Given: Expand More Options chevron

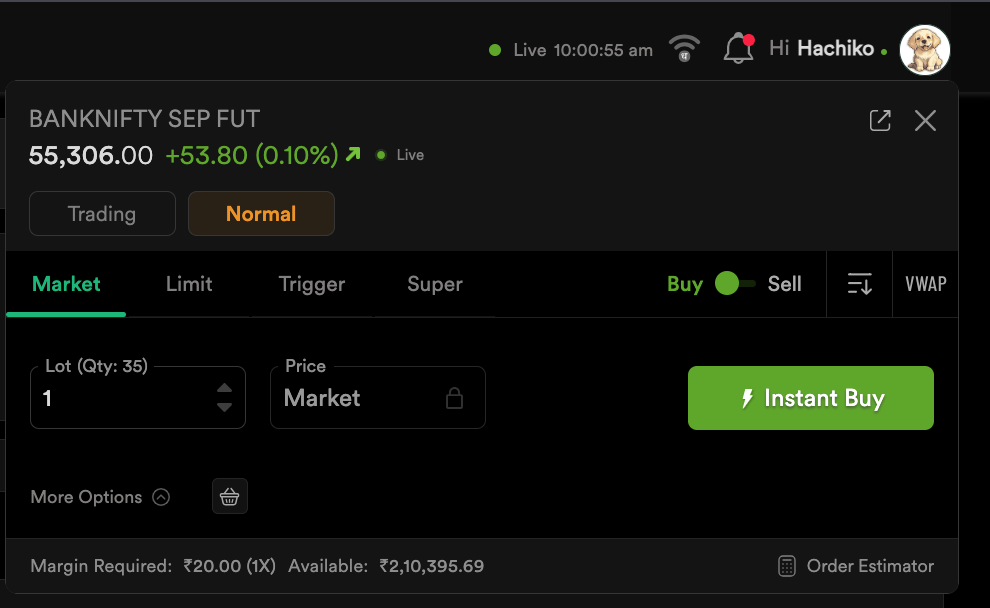Looking at the screenshot, I should point(161,497).
